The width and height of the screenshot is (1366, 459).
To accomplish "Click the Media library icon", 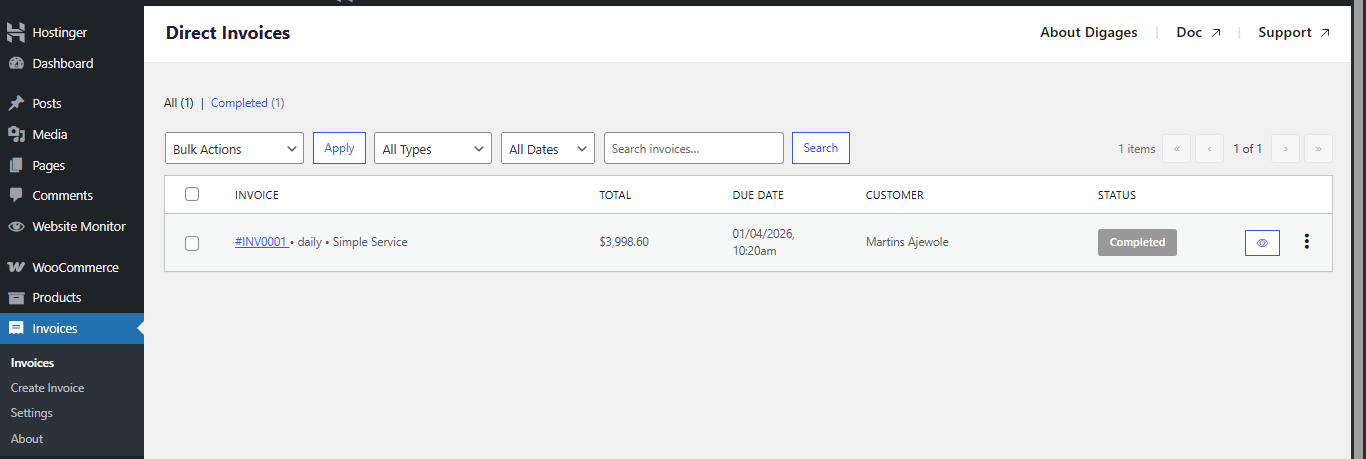I will (x=16, y=134).
